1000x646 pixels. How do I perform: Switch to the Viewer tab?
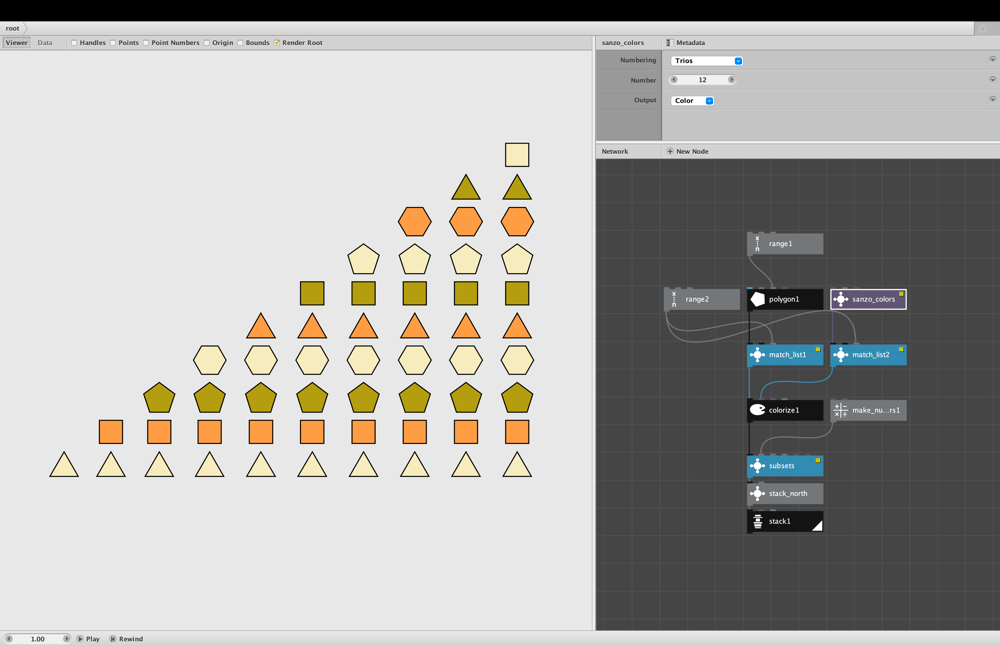click(17, 43)
